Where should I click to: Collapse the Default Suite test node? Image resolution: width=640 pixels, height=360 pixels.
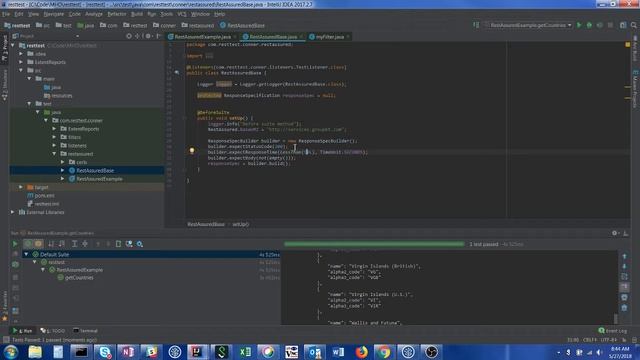pyautogui.click(x=27, y=254)
